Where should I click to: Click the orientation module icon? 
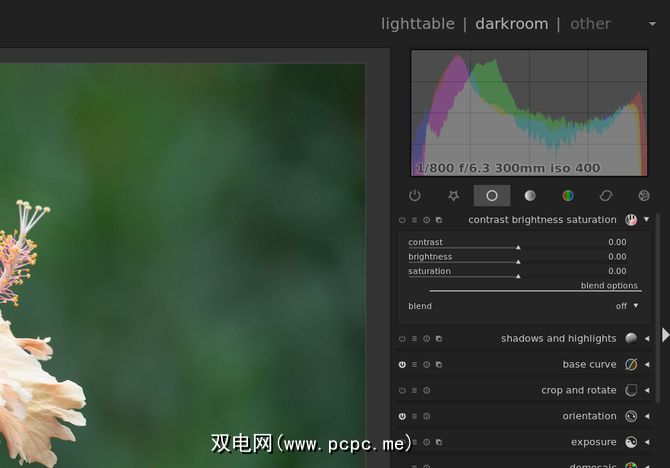tap(631, 416)
